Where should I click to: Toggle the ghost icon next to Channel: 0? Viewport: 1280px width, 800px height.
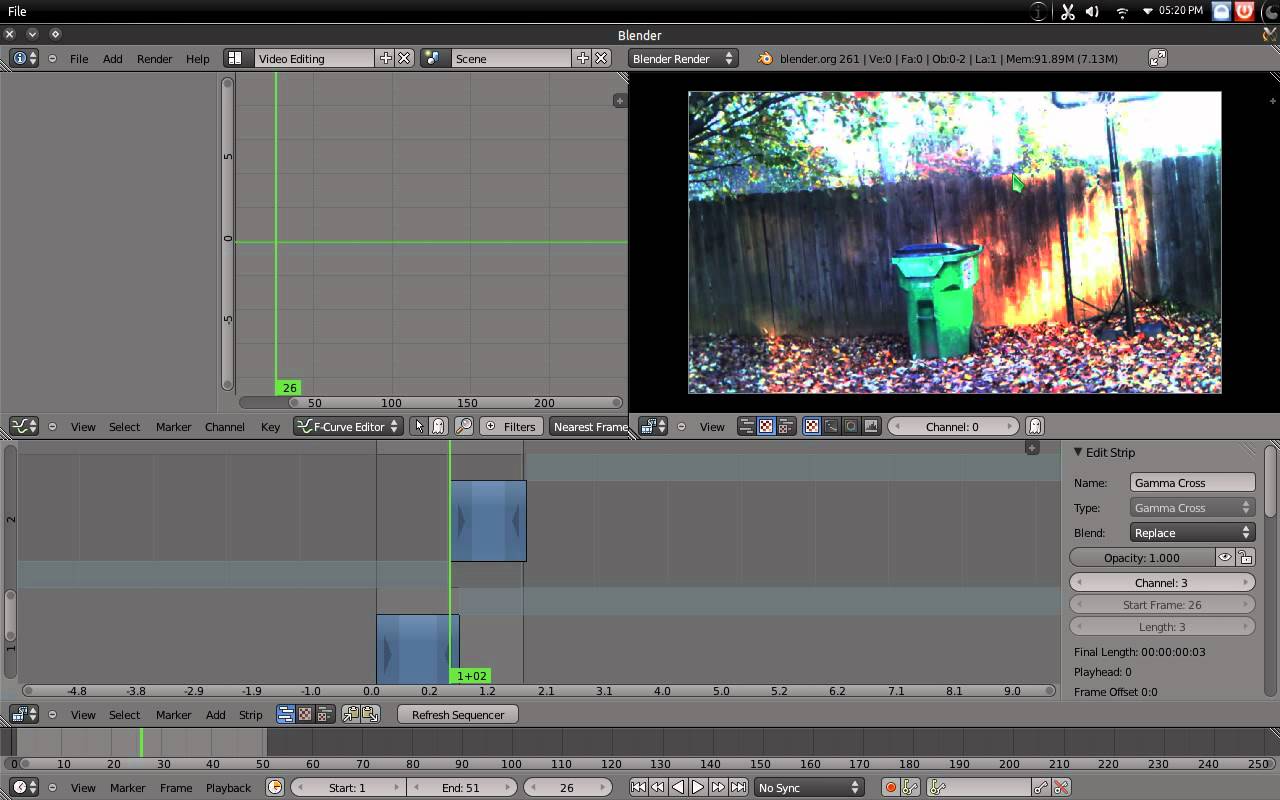point(1035,426)
